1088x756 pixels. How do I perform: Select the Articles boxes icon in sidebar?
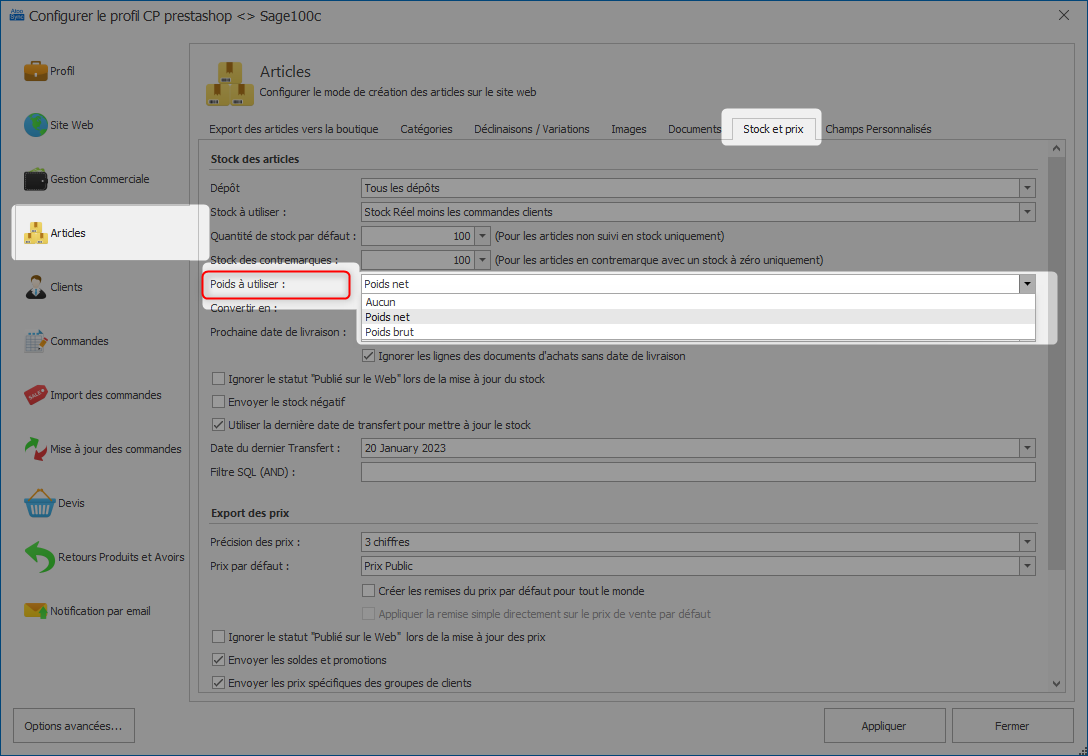pos(35,233)
